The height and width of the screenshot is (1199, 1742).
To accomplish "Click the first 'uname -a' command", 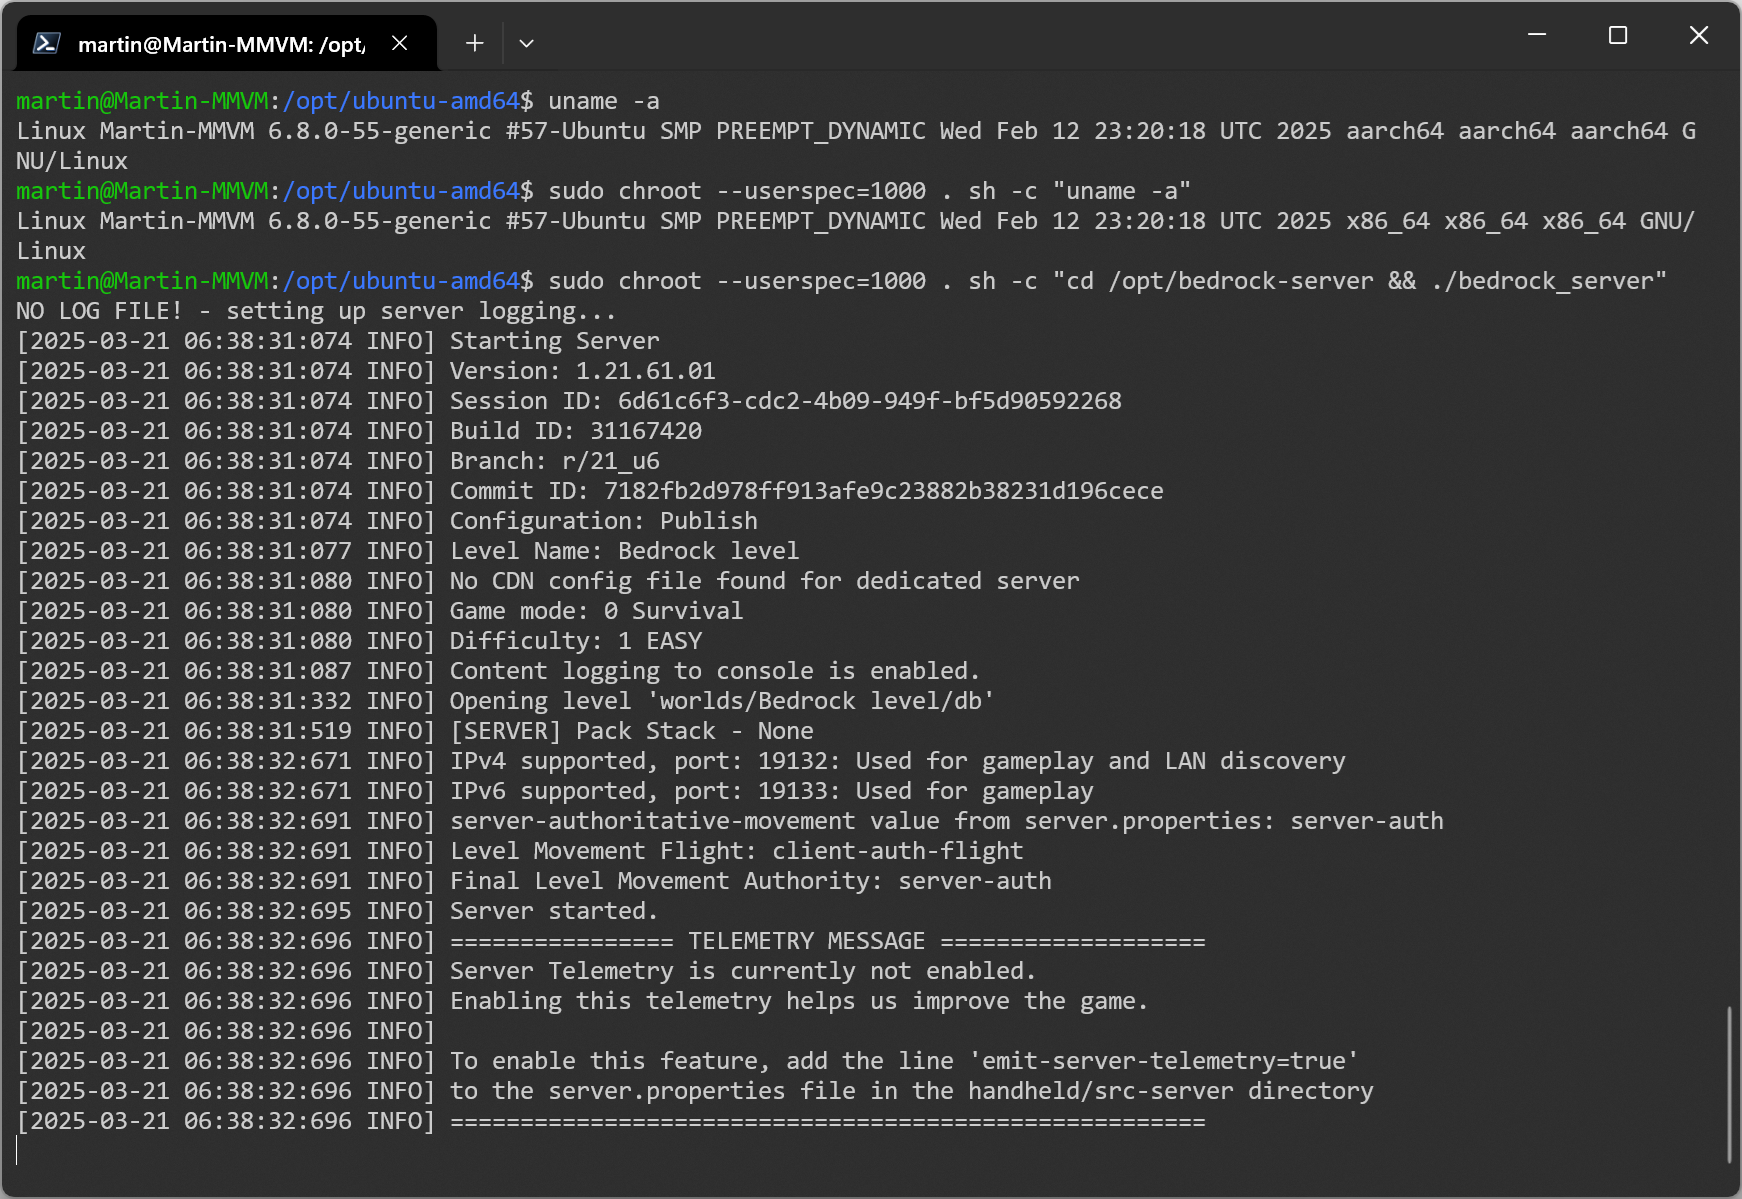I will tap(604, 101).
